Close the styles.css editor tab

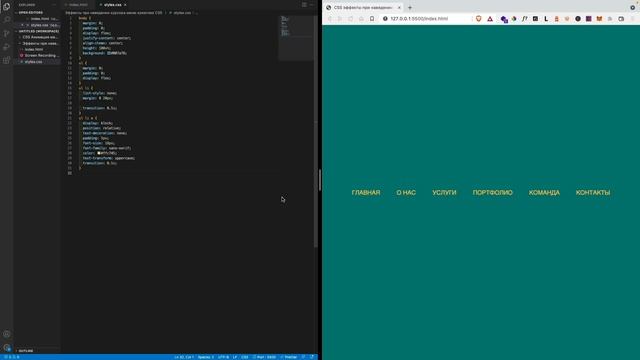(125, 4)
